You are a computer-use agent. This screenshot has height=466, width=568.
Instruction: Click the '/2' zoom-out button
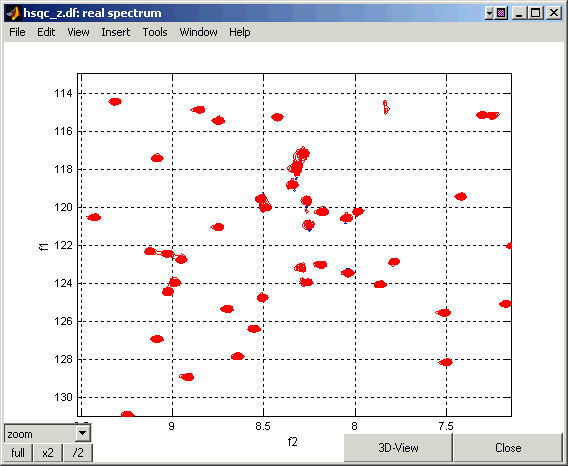click(x=78, y=453)
